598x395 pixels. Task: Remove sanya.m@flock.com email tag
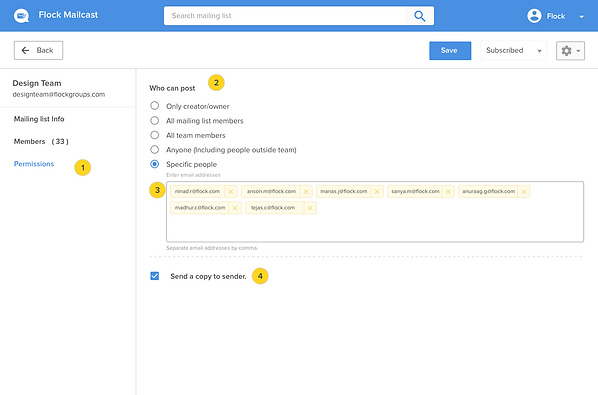tap(448, 191)
